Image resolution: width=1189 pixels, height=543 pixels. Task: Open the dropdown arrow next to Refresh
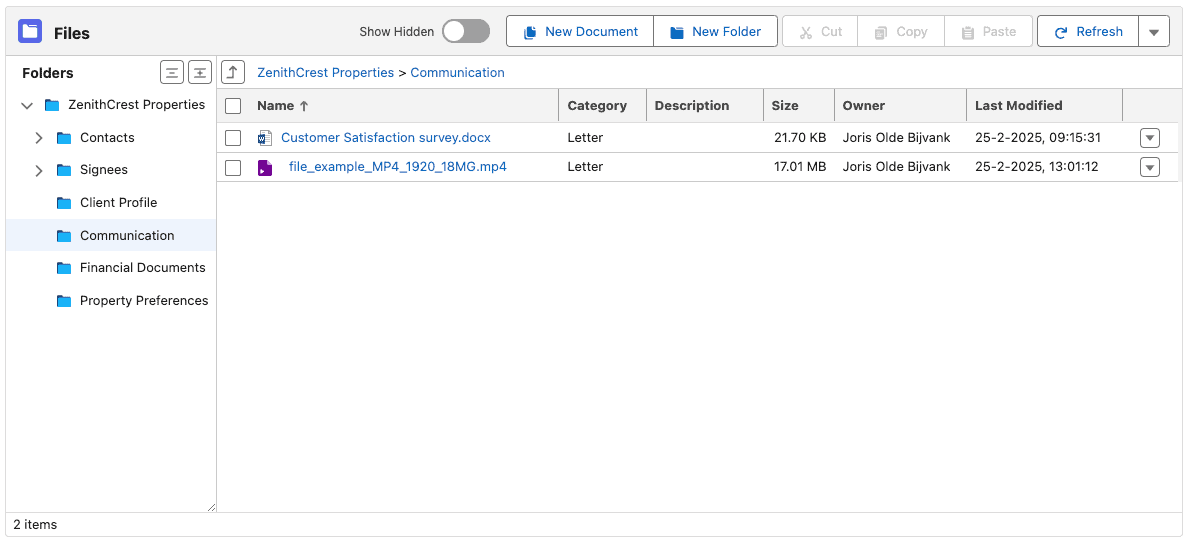point(1154,32)
